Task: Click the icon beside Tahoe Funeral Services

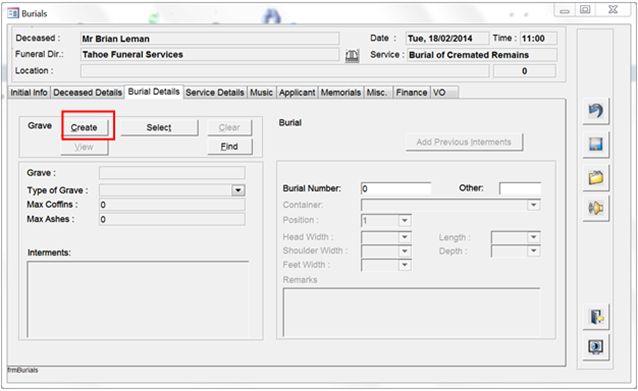Action: [x=352, y=55]
